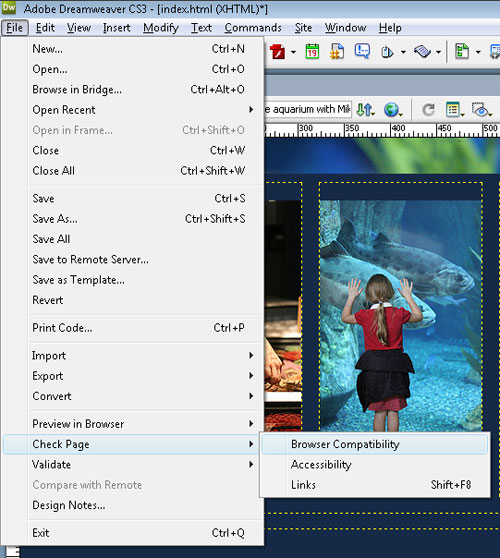Open the Insert menu
This screenshot has width=500, height=558.
pos(117,28)
